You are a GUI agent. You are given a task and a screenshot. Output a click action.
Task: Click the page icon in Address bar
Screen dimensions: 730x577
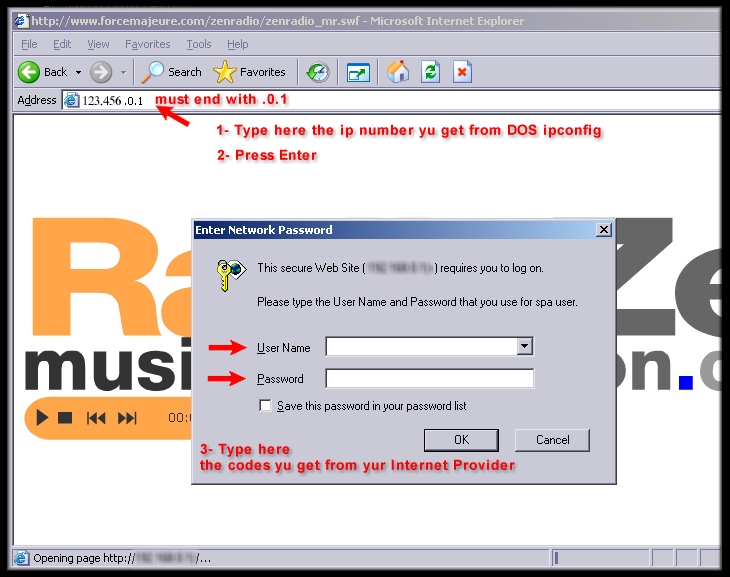coord(71,100)
